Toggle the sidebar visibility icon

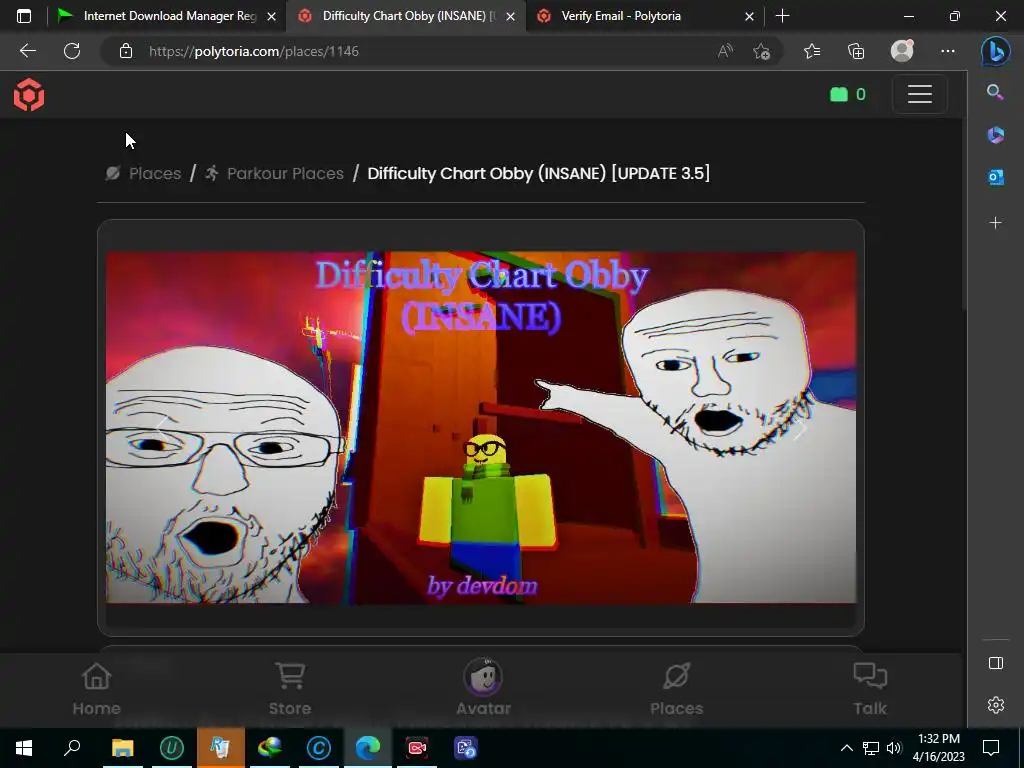pos(995,663)
